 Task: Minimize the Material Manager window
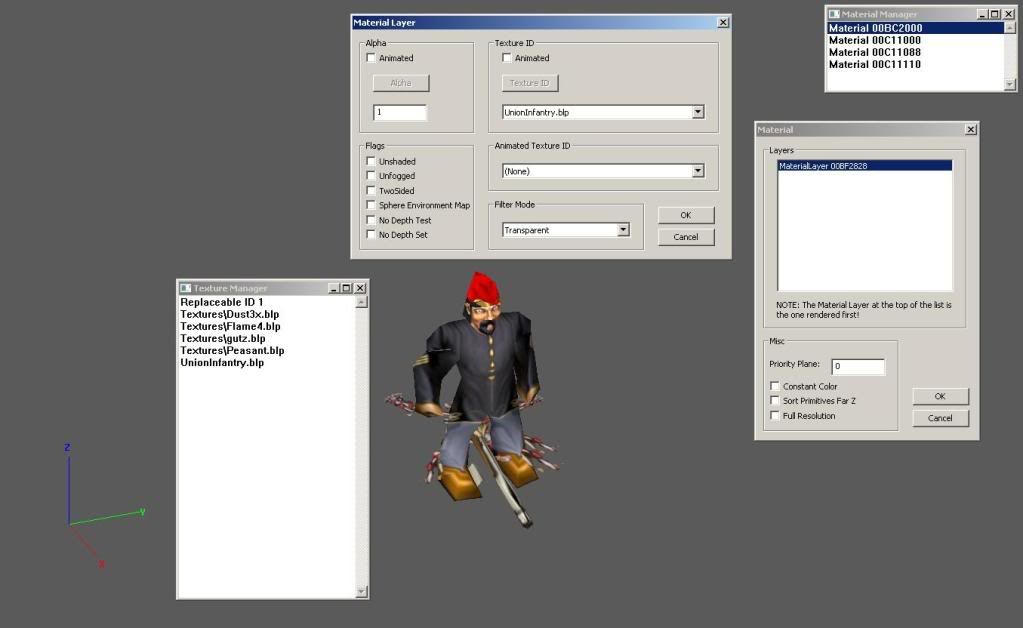[982, 14]
